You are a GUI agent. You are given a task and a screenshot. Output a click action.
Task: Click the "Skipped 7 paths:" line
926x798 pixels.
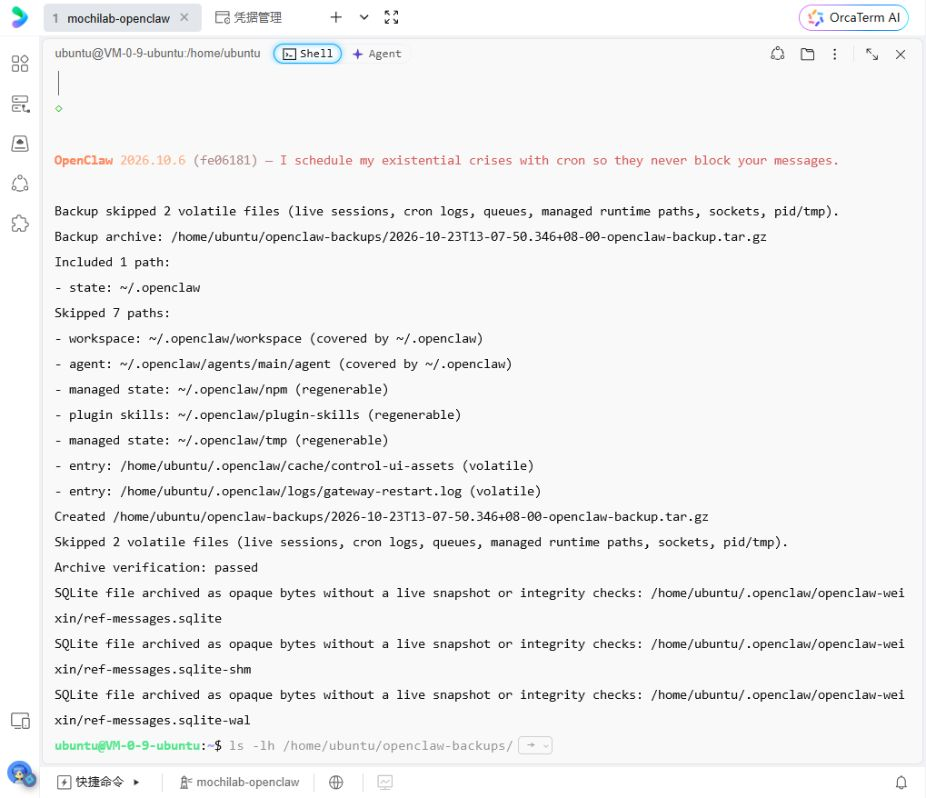(112, 313)
